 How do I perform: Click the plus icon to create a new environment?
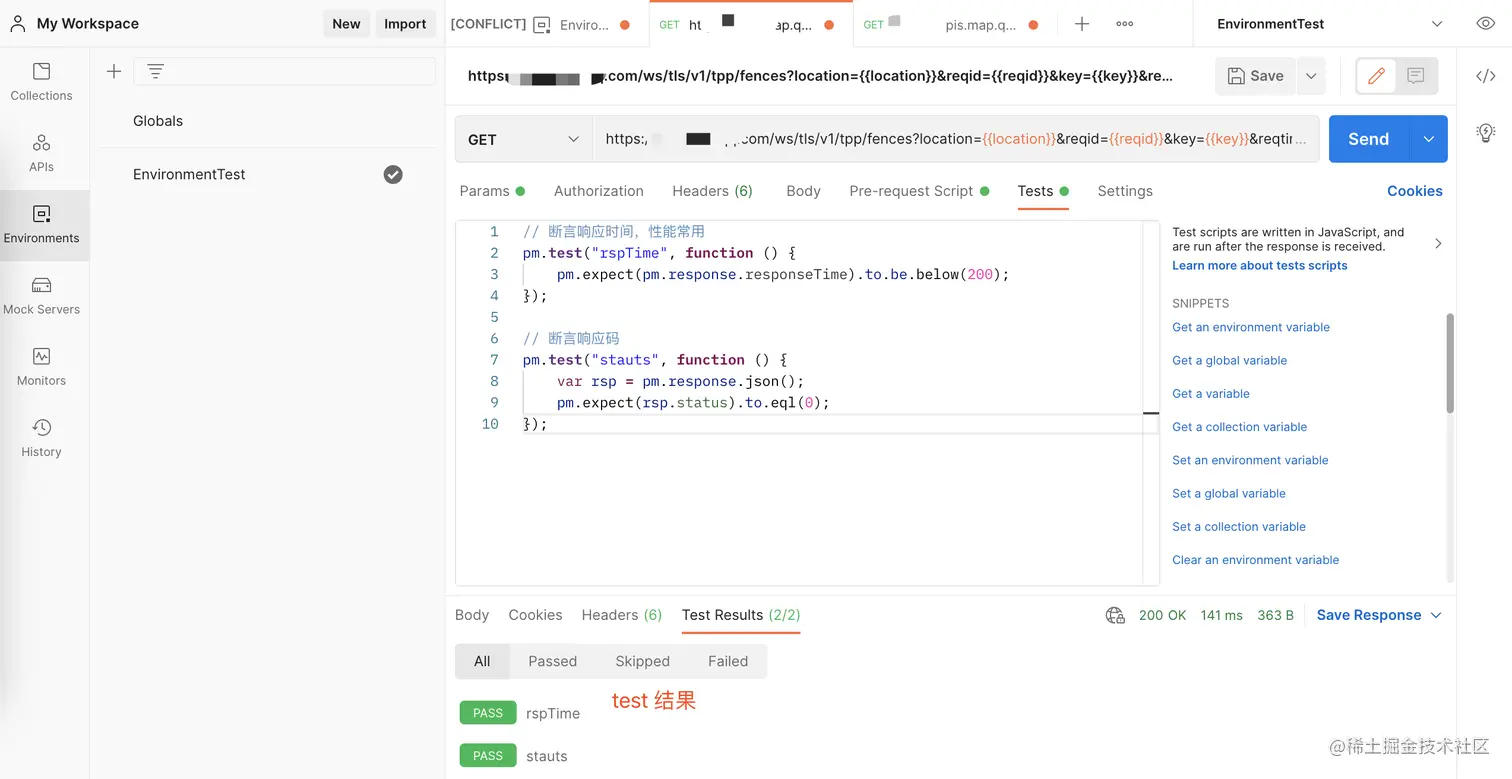coord(114,71)
